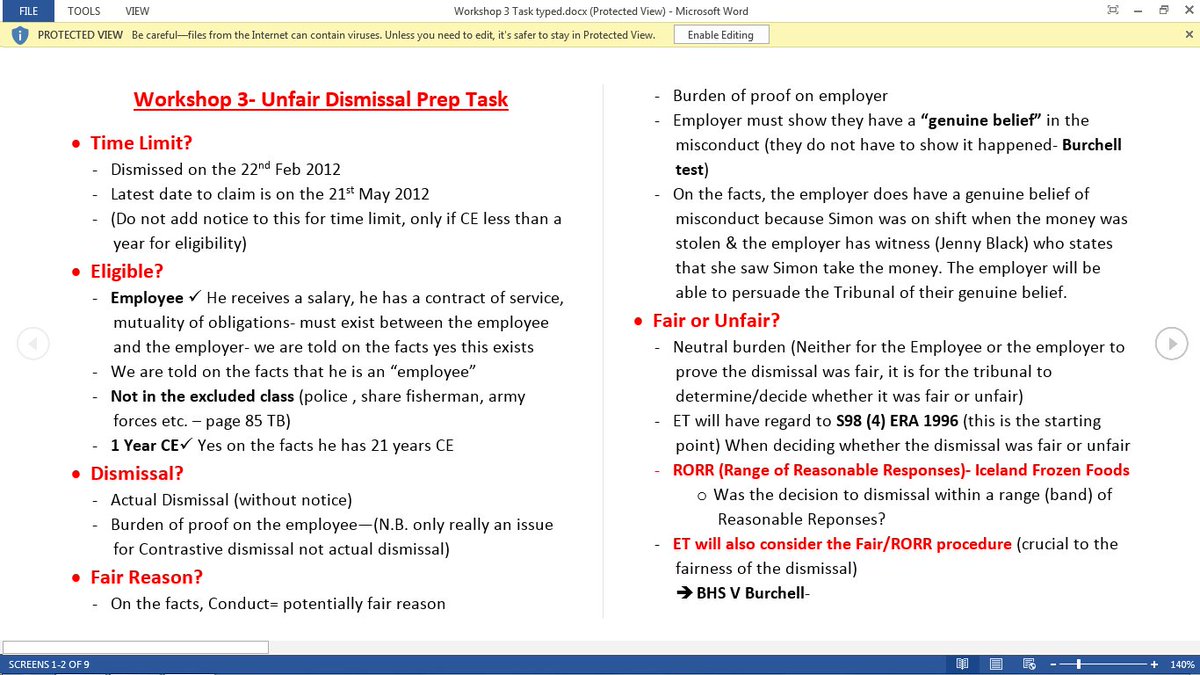Click the 'Dismissal?' heading

click(x=137, y=473)
